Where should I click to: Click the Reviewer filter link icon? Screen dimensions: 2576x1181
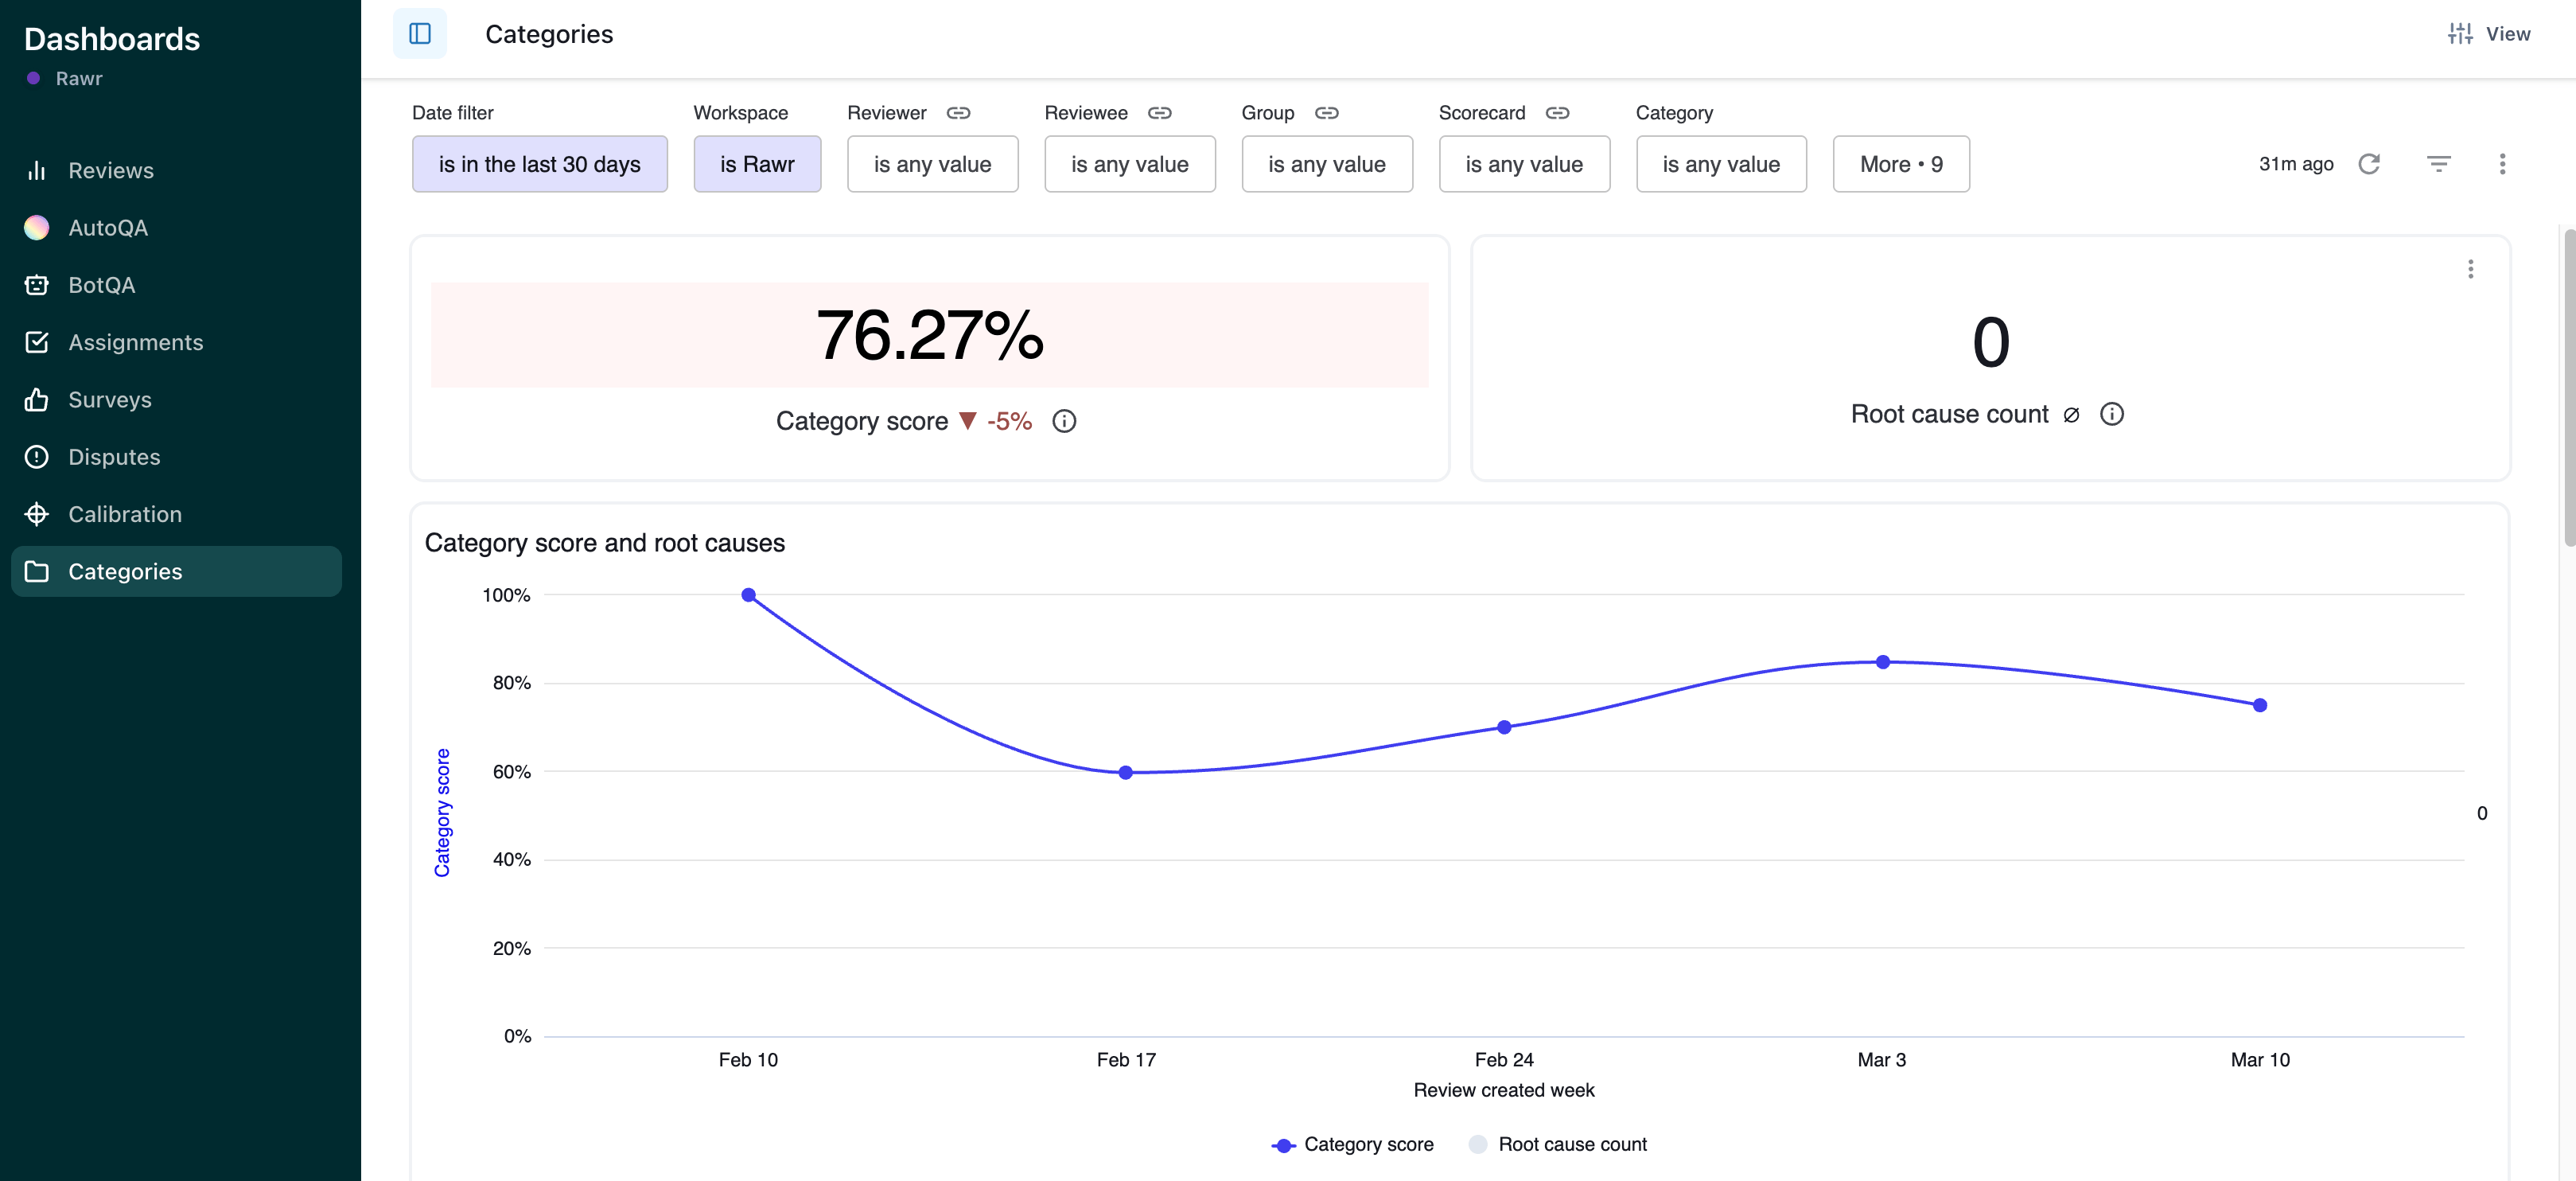[x=958, y=113]
